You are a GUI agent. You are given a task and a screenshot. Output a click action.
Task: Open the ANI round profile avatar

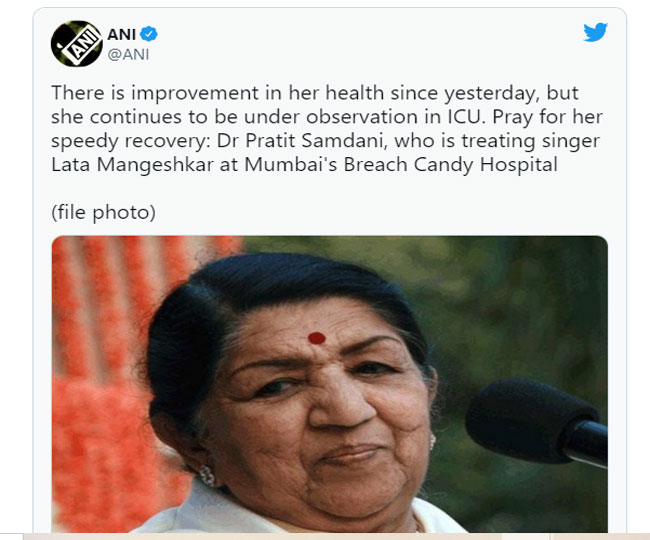[x=76, y=44]
